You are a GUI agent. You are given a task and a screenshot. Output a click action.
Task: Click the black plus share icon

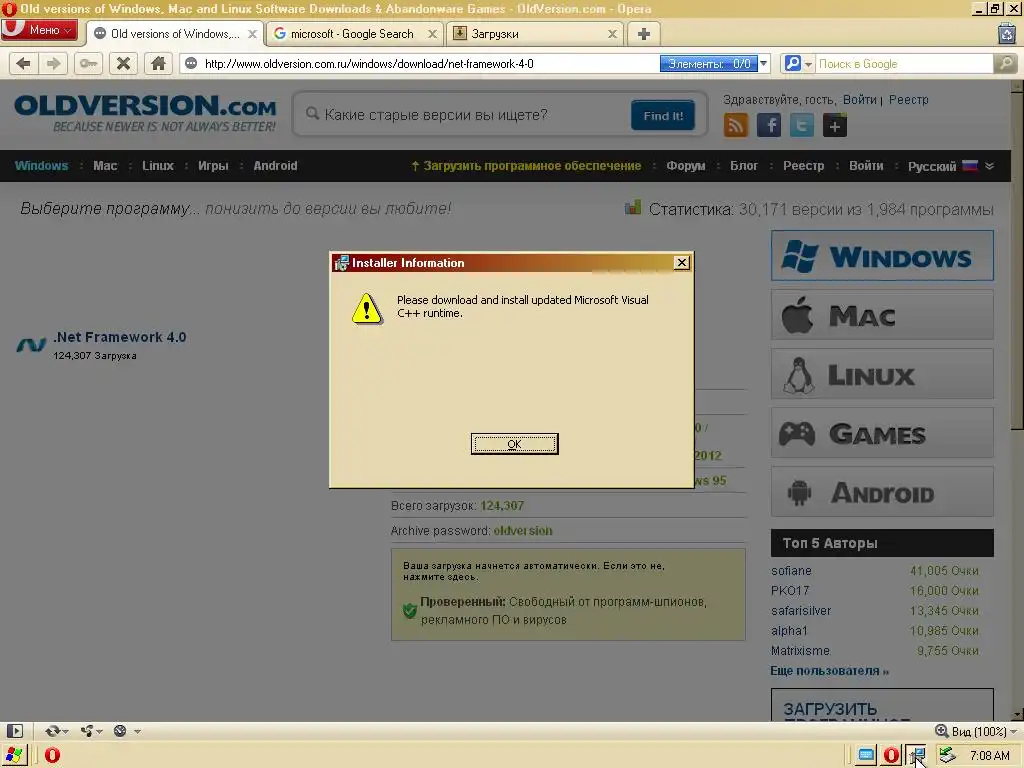click(x=835, y=125)
